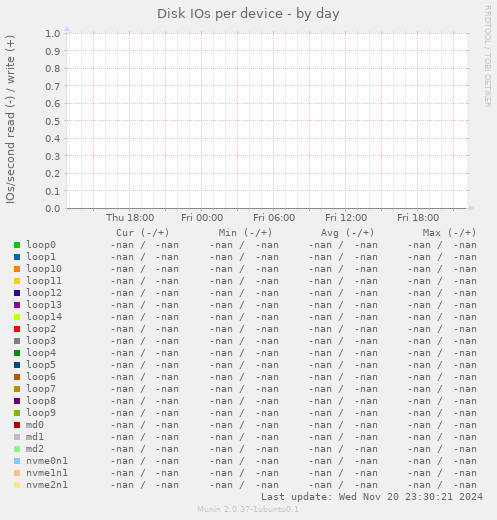
Task: Select the nvme2n1 device label
Action: point(47,485)
